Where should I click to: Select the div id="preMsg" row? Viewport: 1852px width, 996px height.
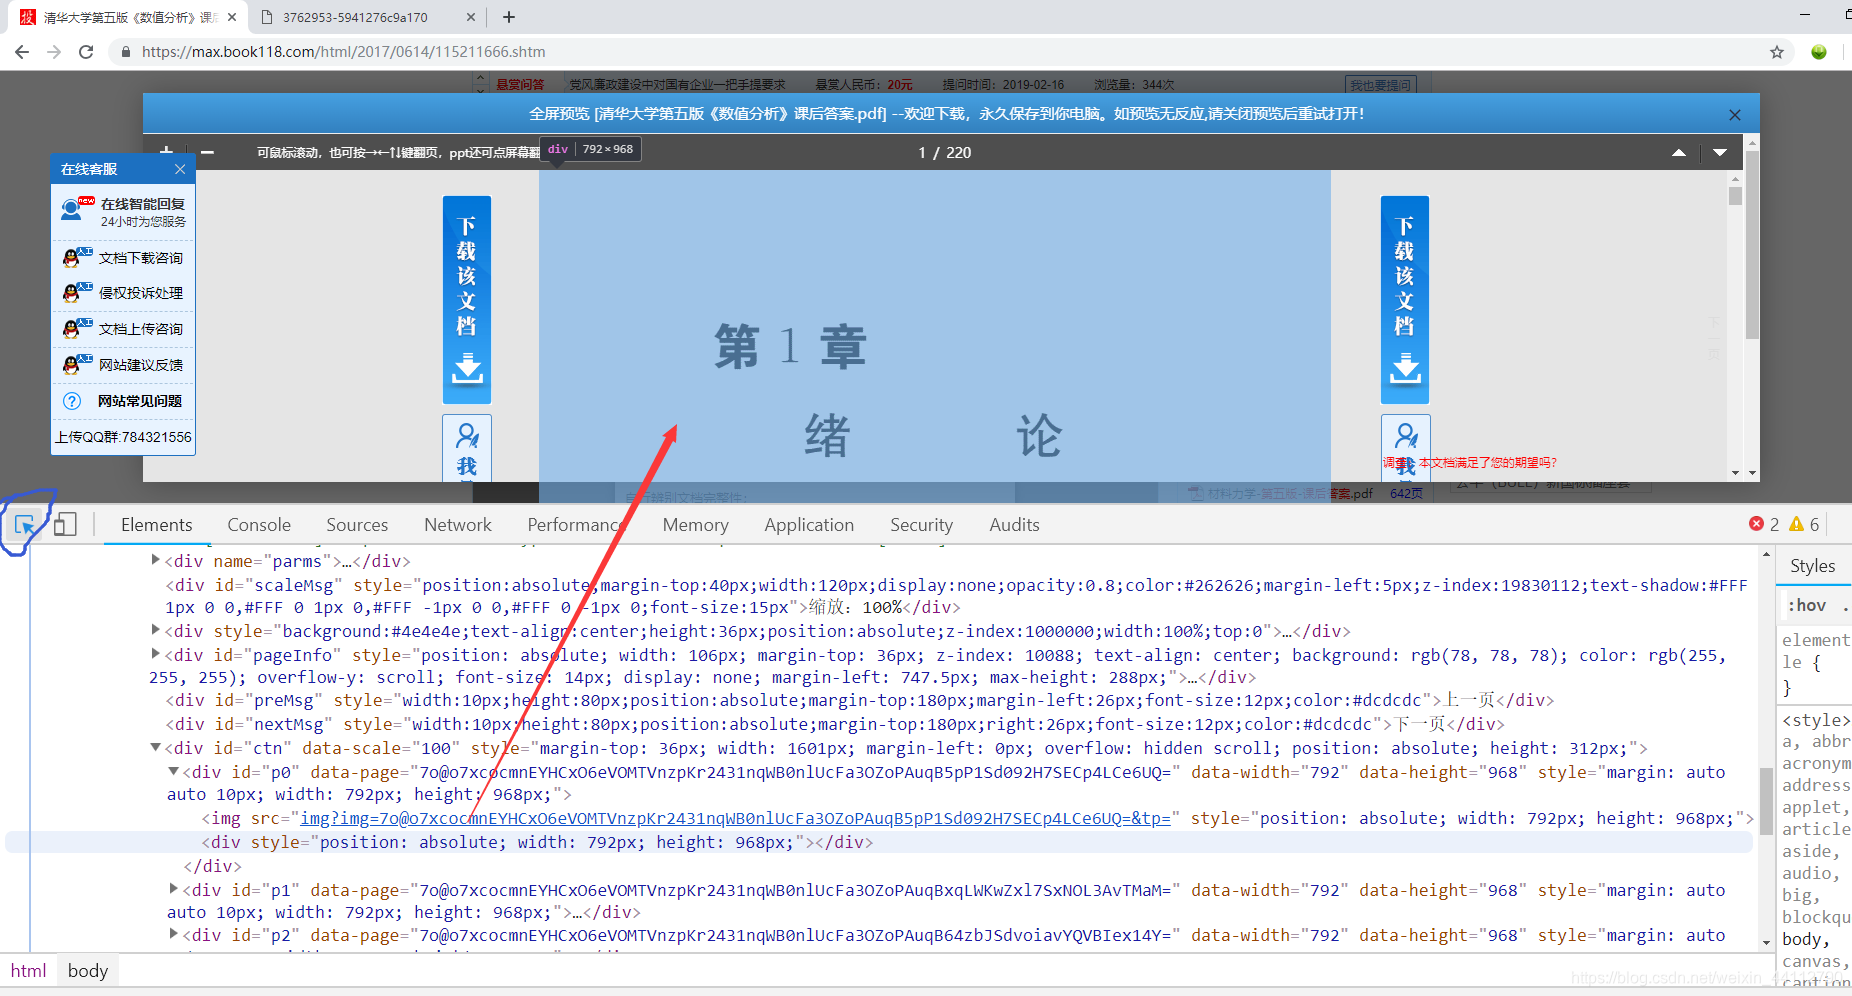click(x=859, y=700)
